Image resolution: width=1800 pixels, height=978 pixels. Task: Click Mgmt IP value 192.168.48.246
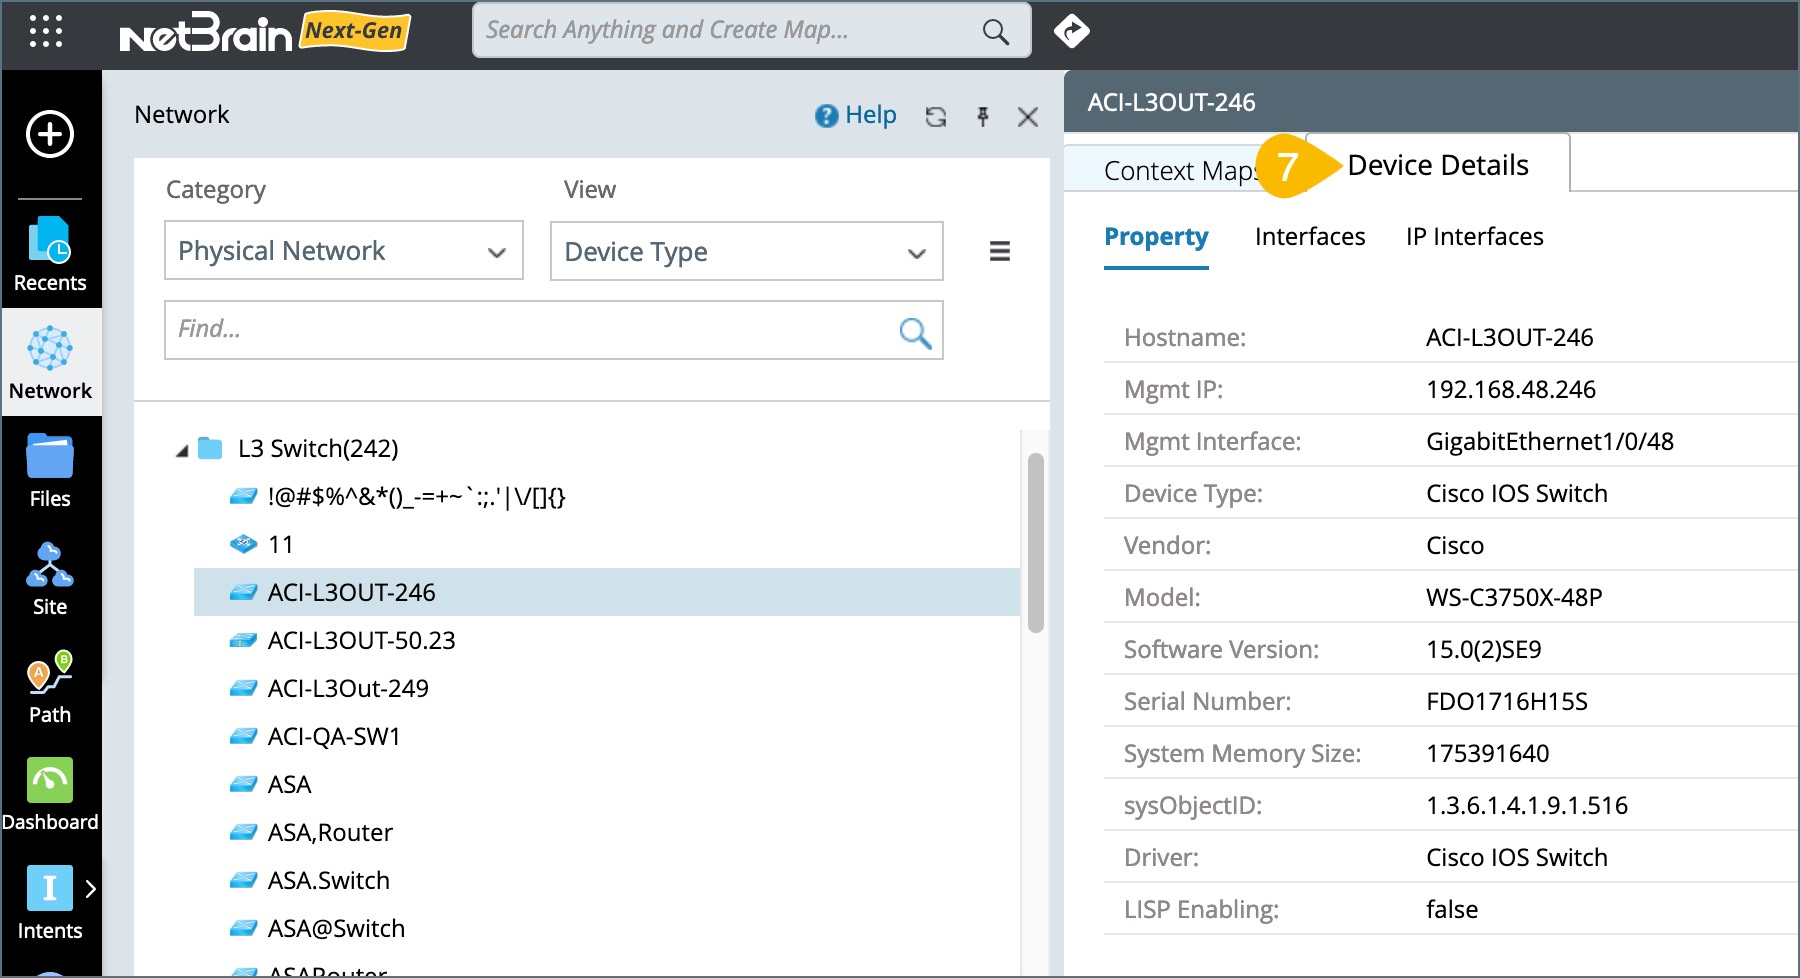click(x=1510, y=390)
